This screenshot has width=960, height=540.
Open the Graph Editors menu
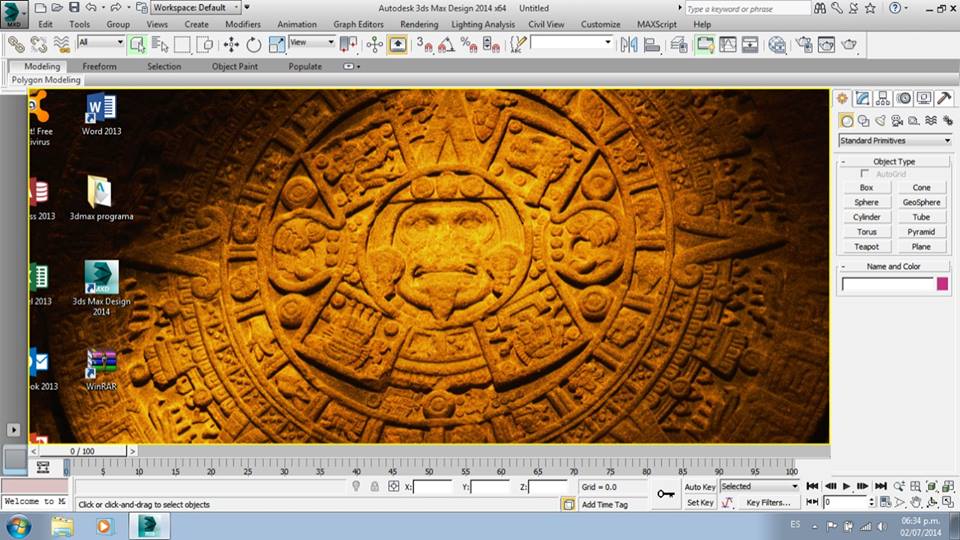(x=358, y=24)
